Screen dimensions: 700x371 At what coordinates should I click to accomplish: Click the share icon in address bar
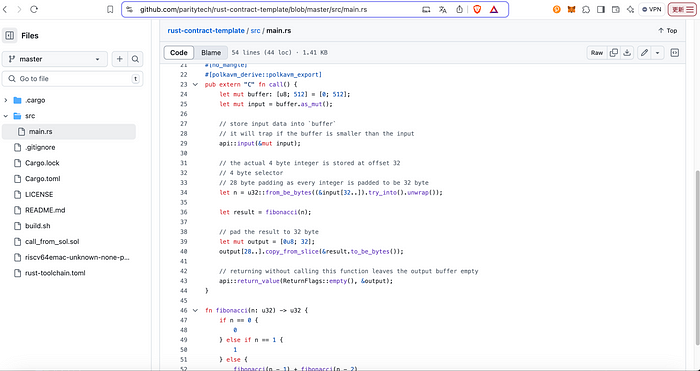(x=459, y=9)
